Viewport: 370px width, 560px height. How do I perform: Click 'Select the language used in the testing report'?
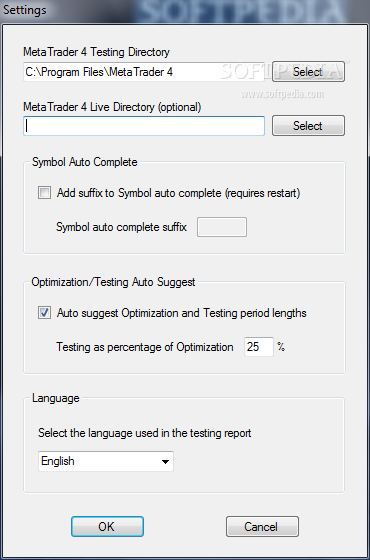[x=145, y=433]
